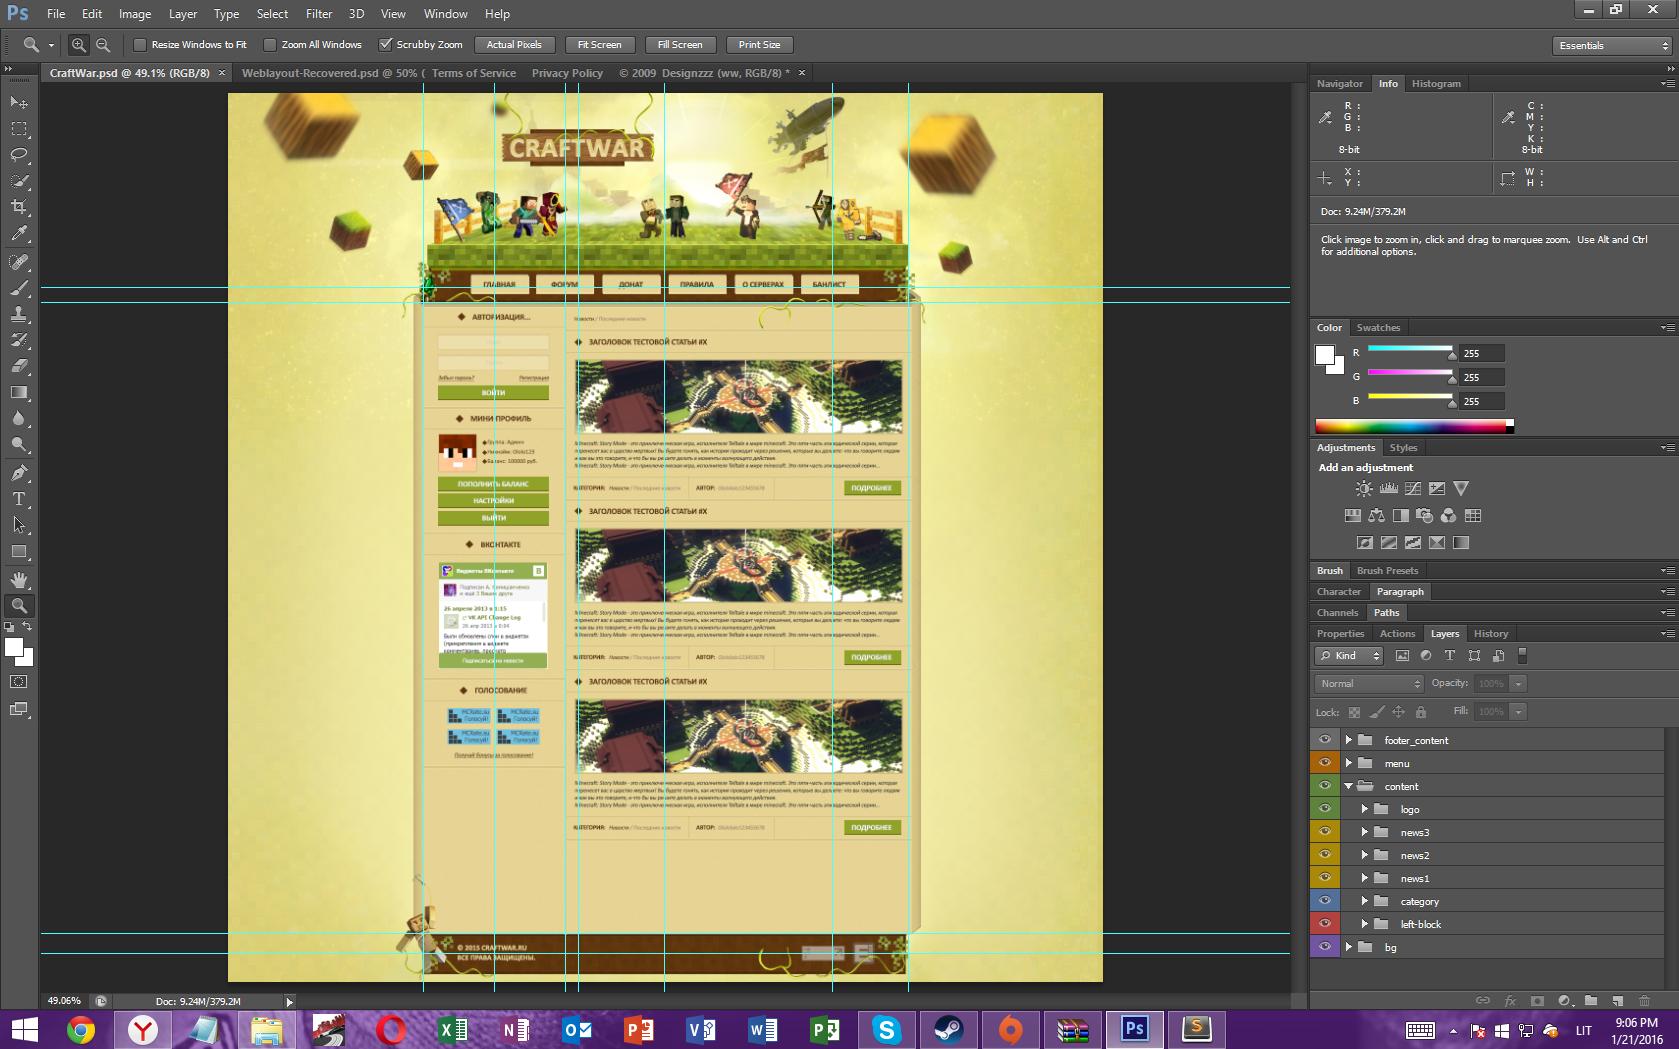Viewport: 1679px width, 1049px height.
Task: Open the Layer menu
Action: 183,14
